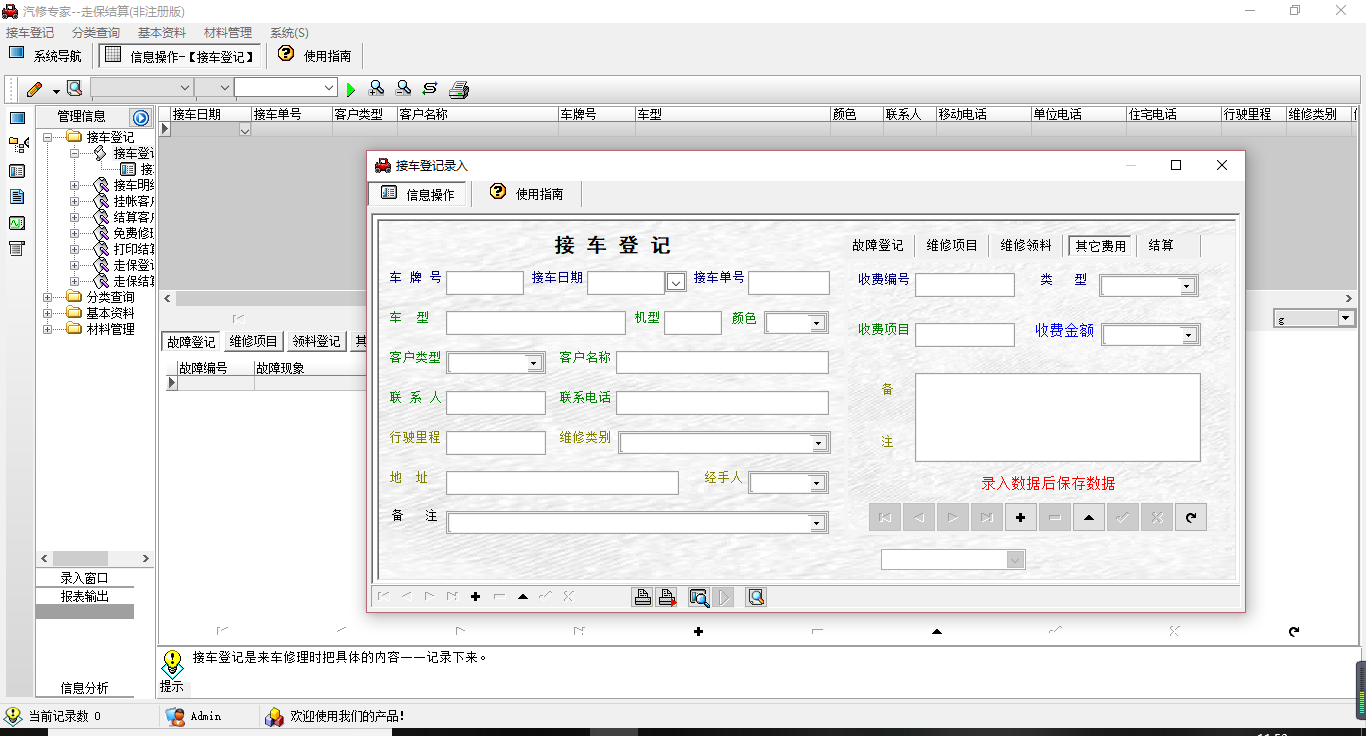Open 使用指南 tab inside the dialog
This screenshot has width=1366, height=736.
pyautogui.click(x=527, y=194)
